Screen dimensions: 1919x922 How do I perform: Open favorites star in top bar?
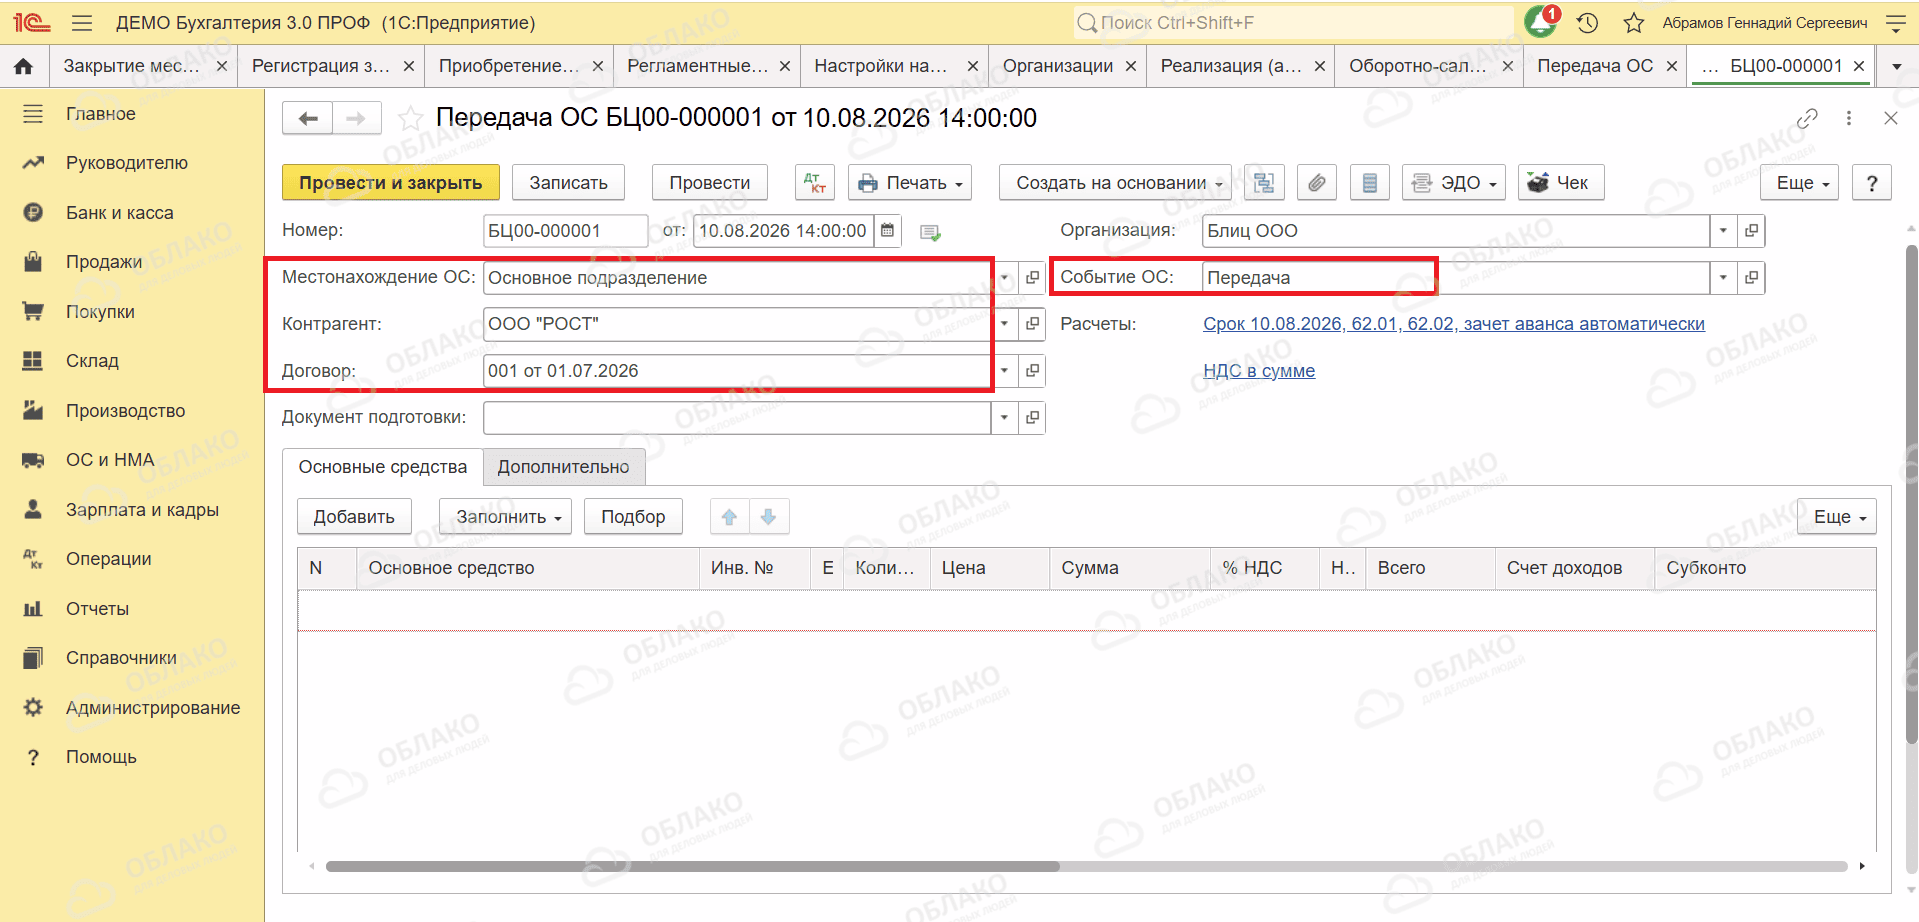click(1634, 23)
